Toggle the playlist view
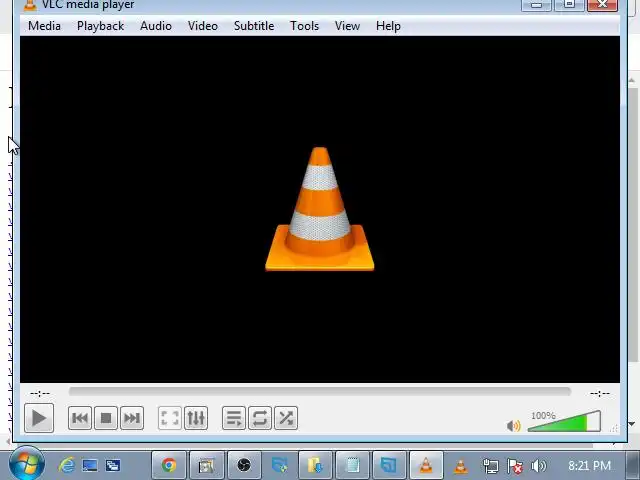Viewport: 640px width, 480px height. point(234,418)
